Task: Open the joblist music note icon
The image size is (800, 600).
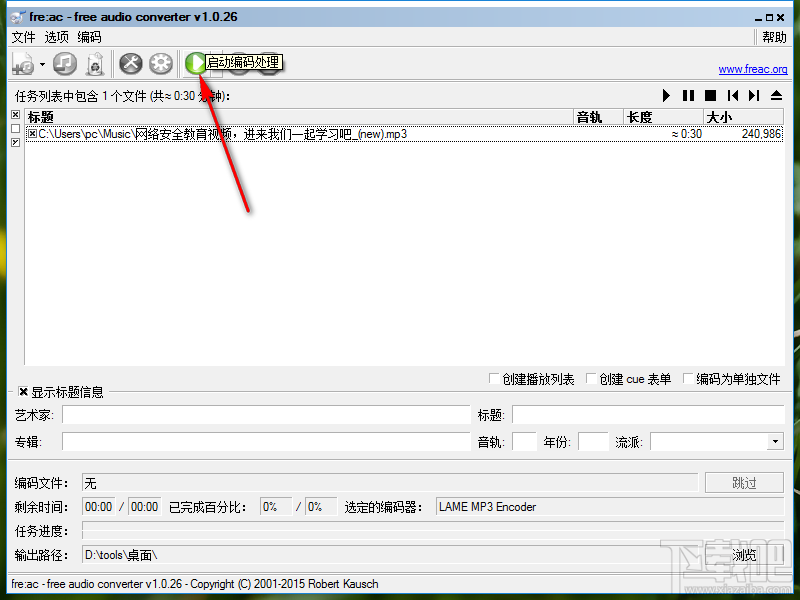Action: 64,64
